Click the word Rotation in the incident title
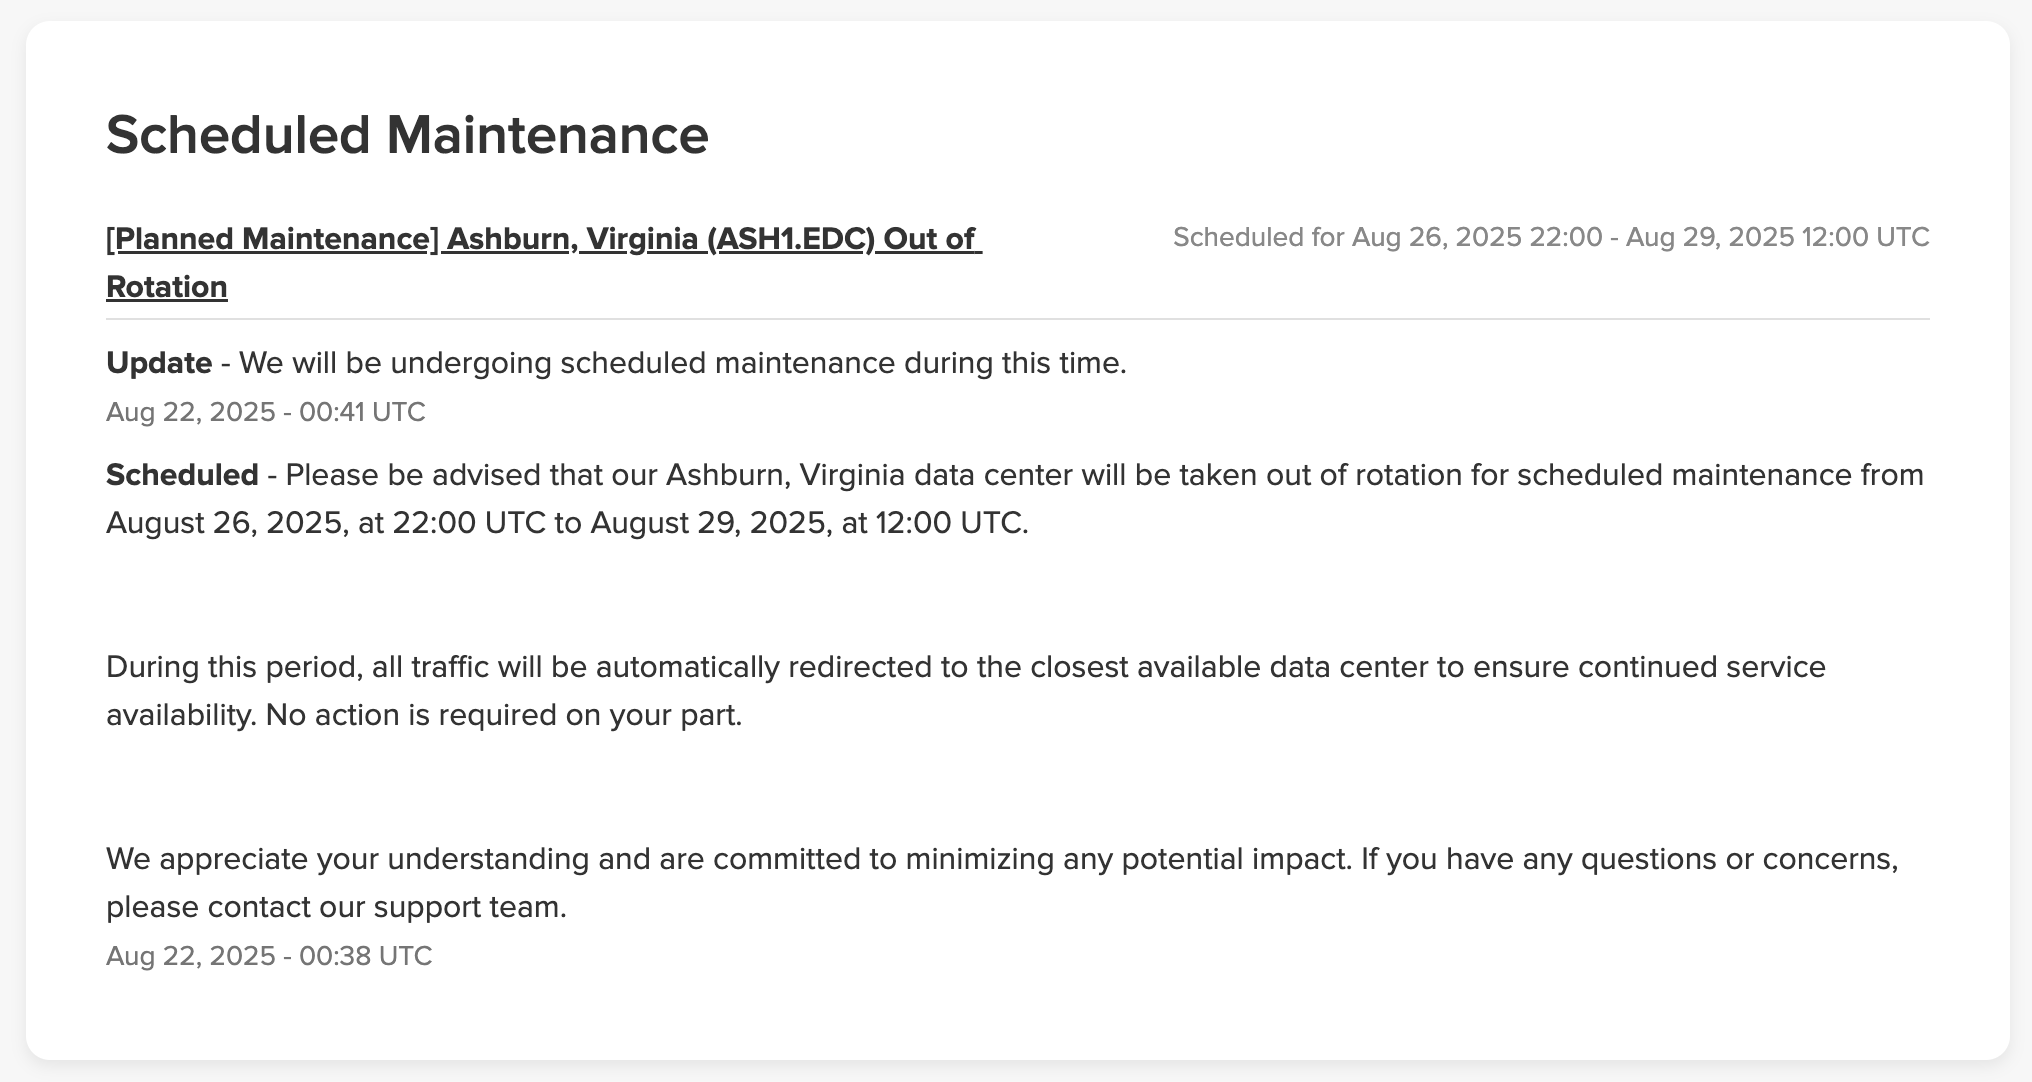This screenshot has width=2032, height=1082. [x=167, y=287]
